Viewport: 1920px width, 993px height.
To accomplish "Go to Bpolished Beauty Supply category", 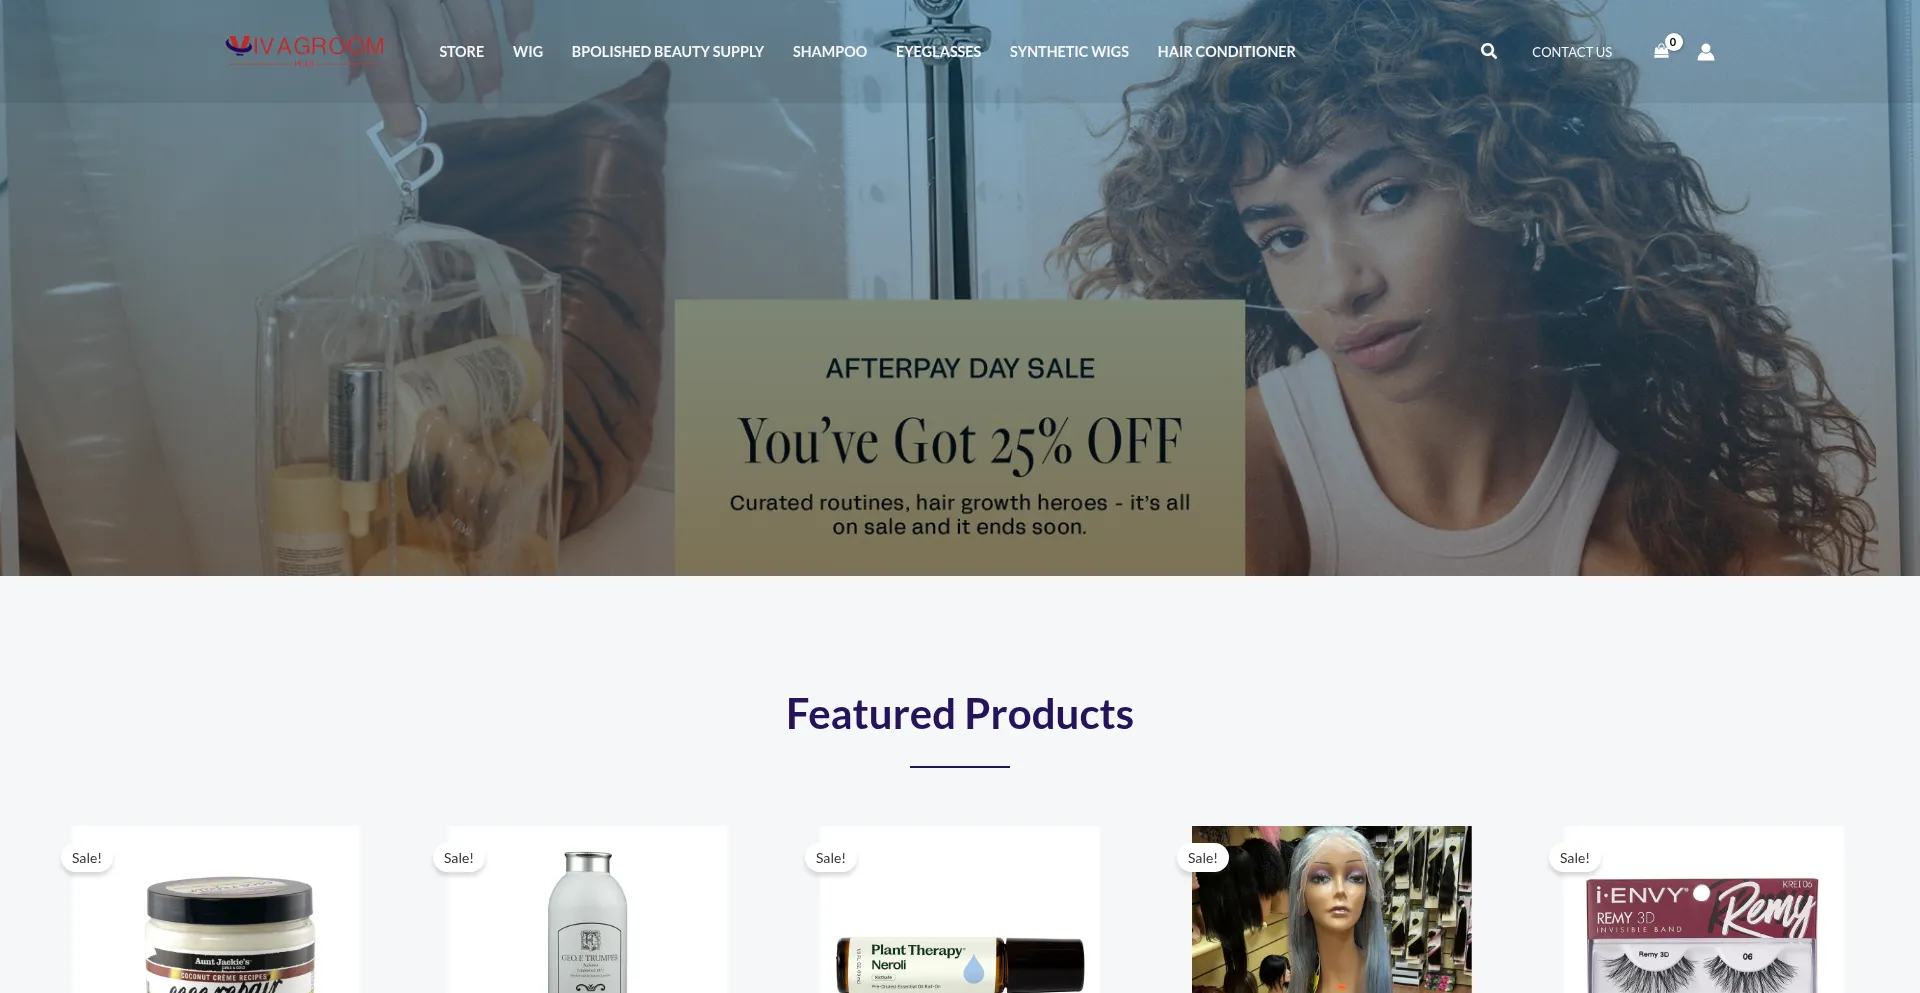I will pyautogui.click(x=667, y=51).
